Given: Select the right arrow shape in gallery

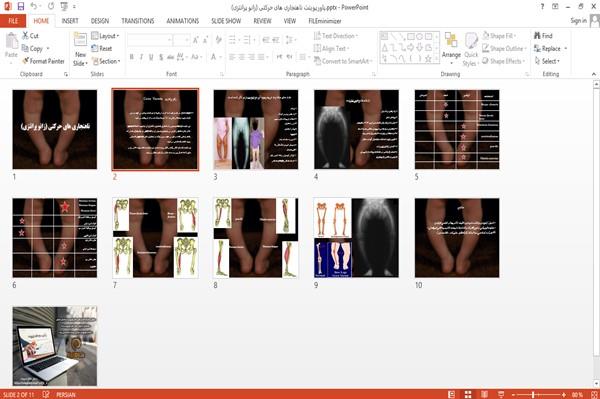Looking at the screenshot, I should [411, 47].
